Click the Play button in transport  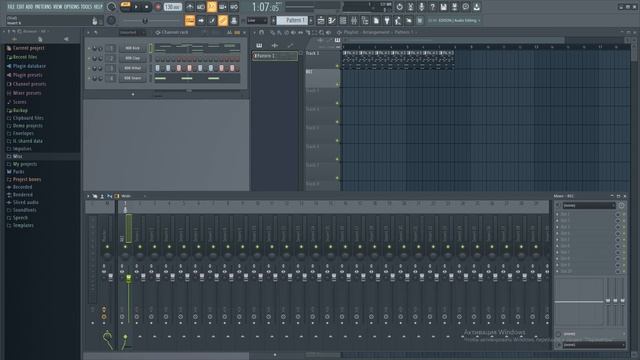136,7
